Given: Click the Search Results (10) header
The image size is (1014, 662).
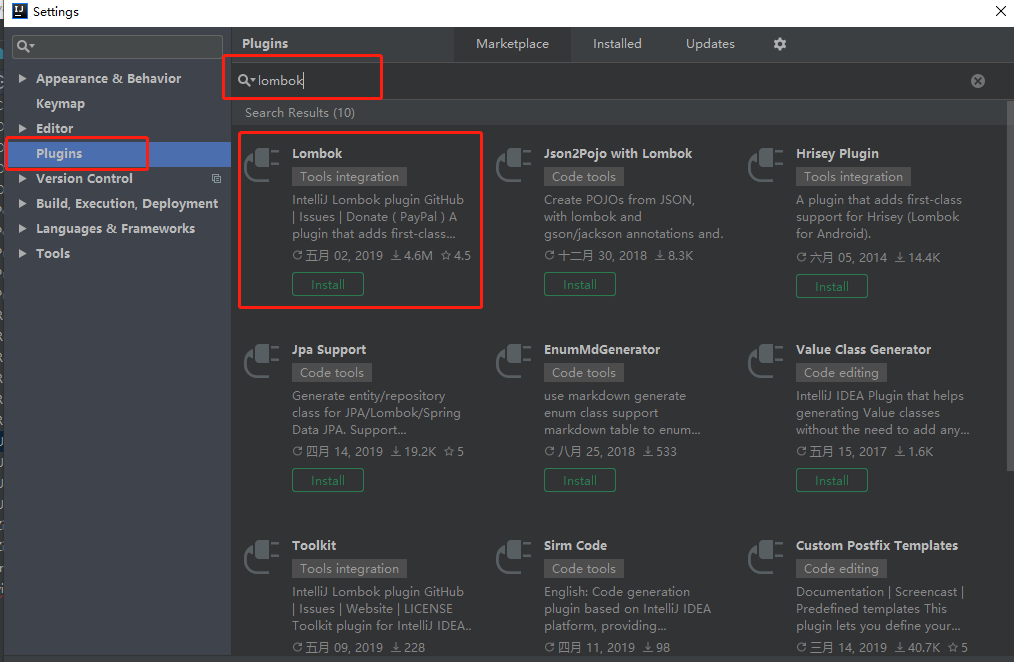Looking at the screenshot, I should [x=299, y=112].
